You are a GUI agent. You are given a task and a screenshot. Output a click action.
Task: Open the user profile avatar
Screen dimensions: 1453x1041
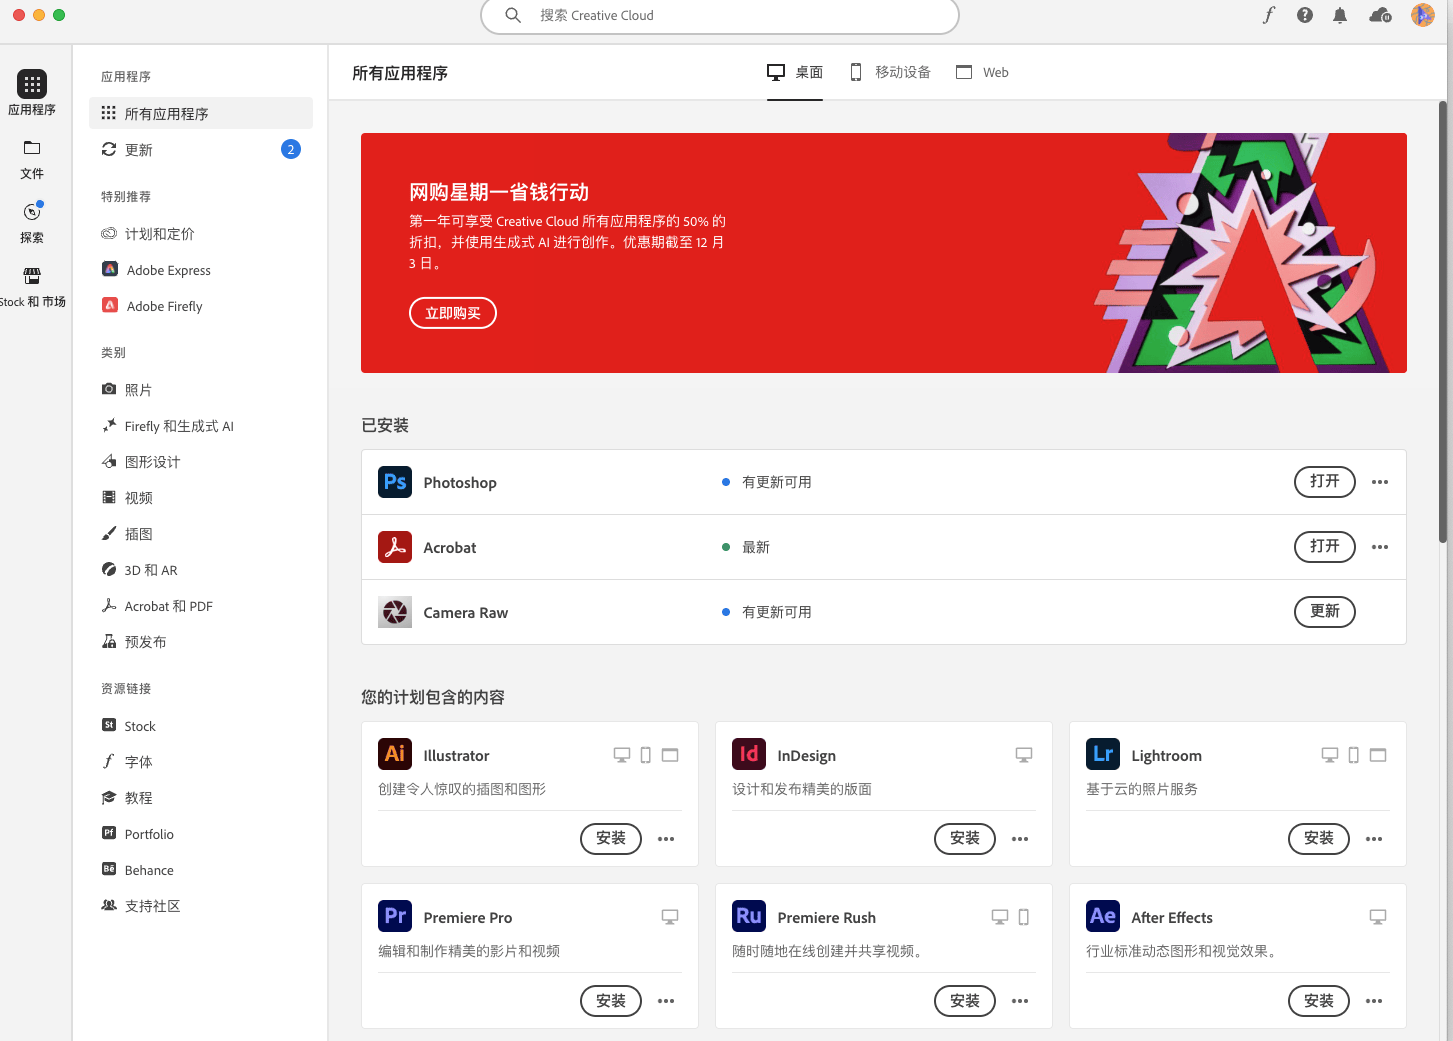(x=1422, y=15)
